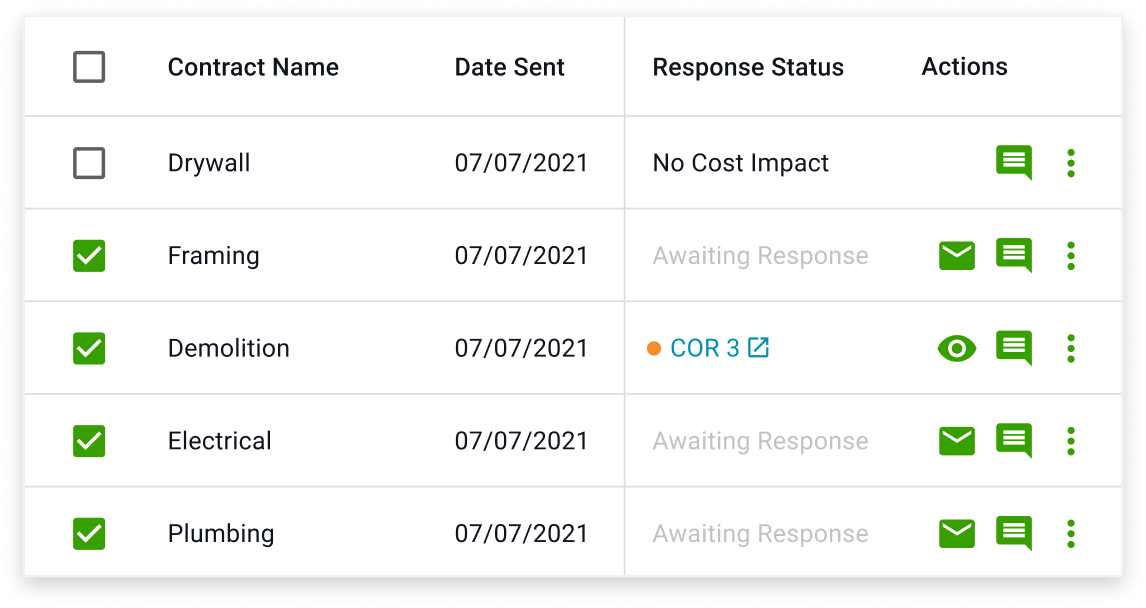Click the envelope icon for Plumbing

[957, 533]
